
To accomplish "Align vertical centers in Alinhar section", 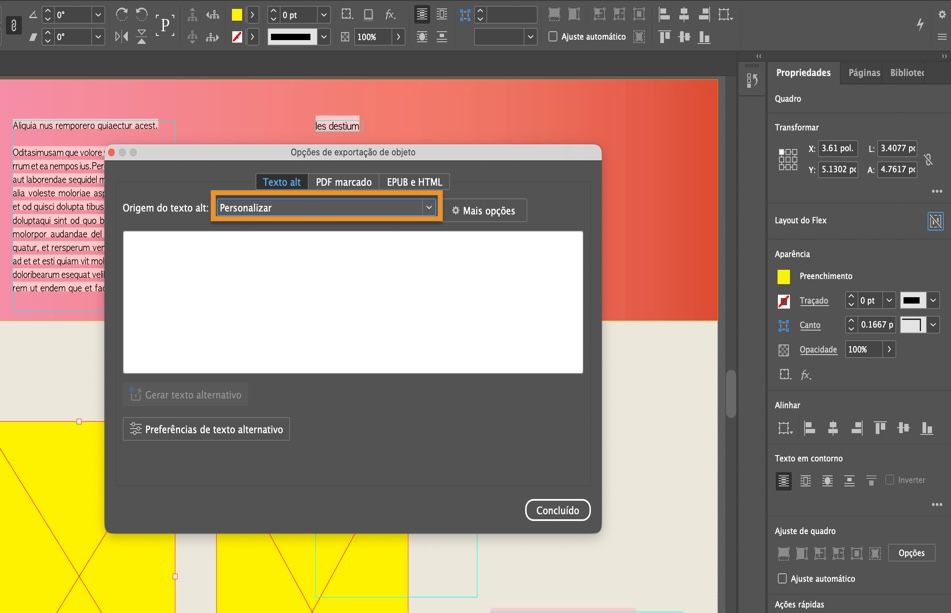I will 903,428.
